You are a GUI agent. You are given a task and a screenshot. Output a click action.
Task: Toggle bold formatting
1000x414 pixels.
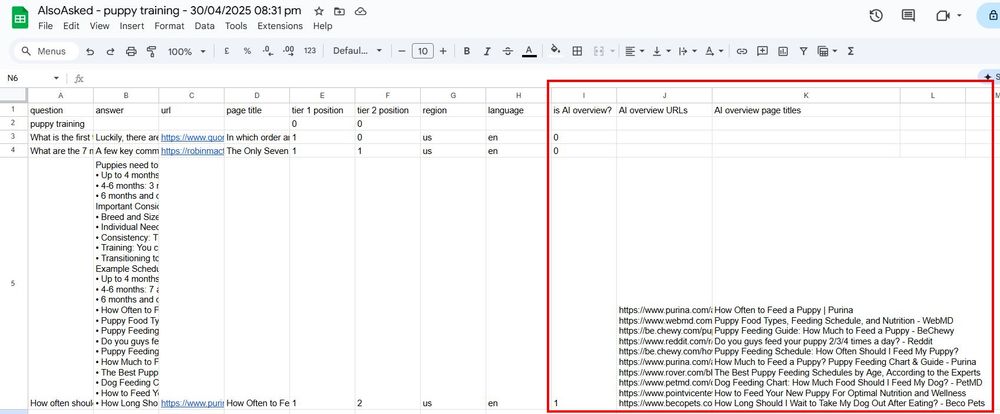click(467, 51)
